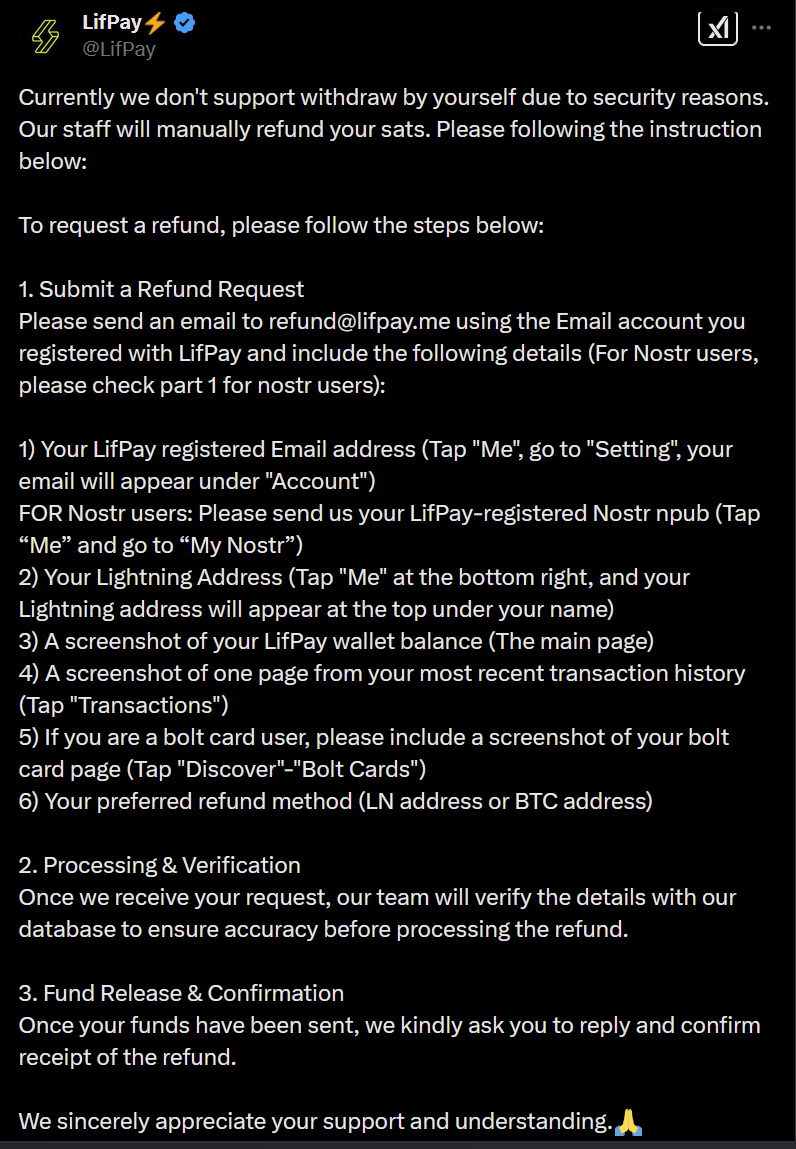
Task: Click the "3. Fund Release & Confirmation" heading
Action: 181,993
